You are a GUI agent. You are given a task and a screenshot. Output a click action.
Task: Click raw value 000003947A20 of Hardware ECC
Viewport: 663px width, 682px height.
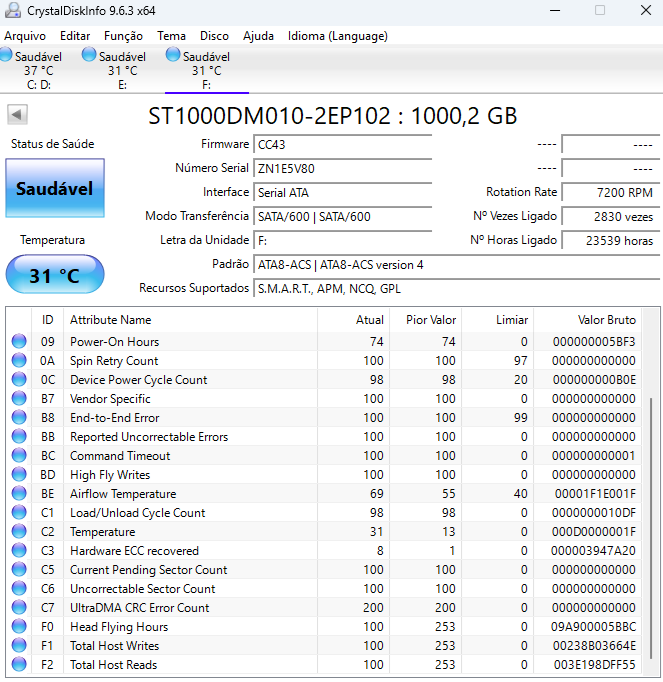coord(593,551)
